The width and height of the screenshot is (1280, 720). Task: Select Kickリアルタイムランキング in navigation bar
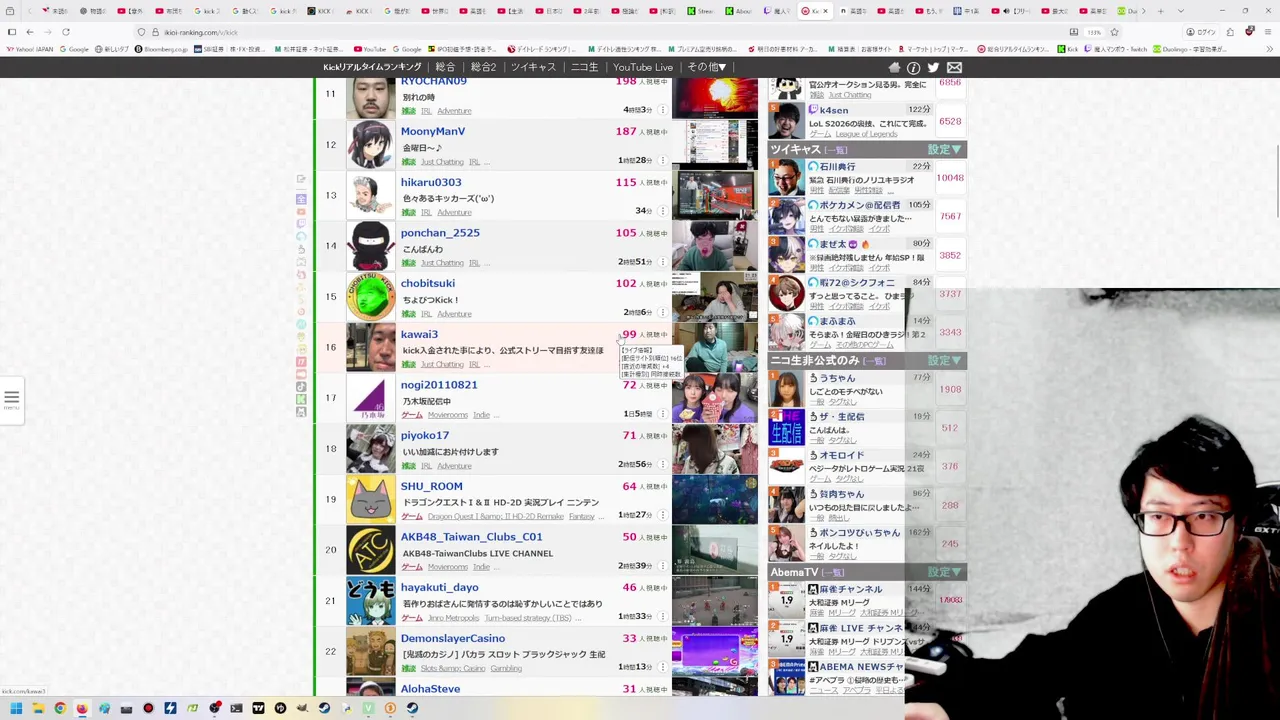[372, 67]
